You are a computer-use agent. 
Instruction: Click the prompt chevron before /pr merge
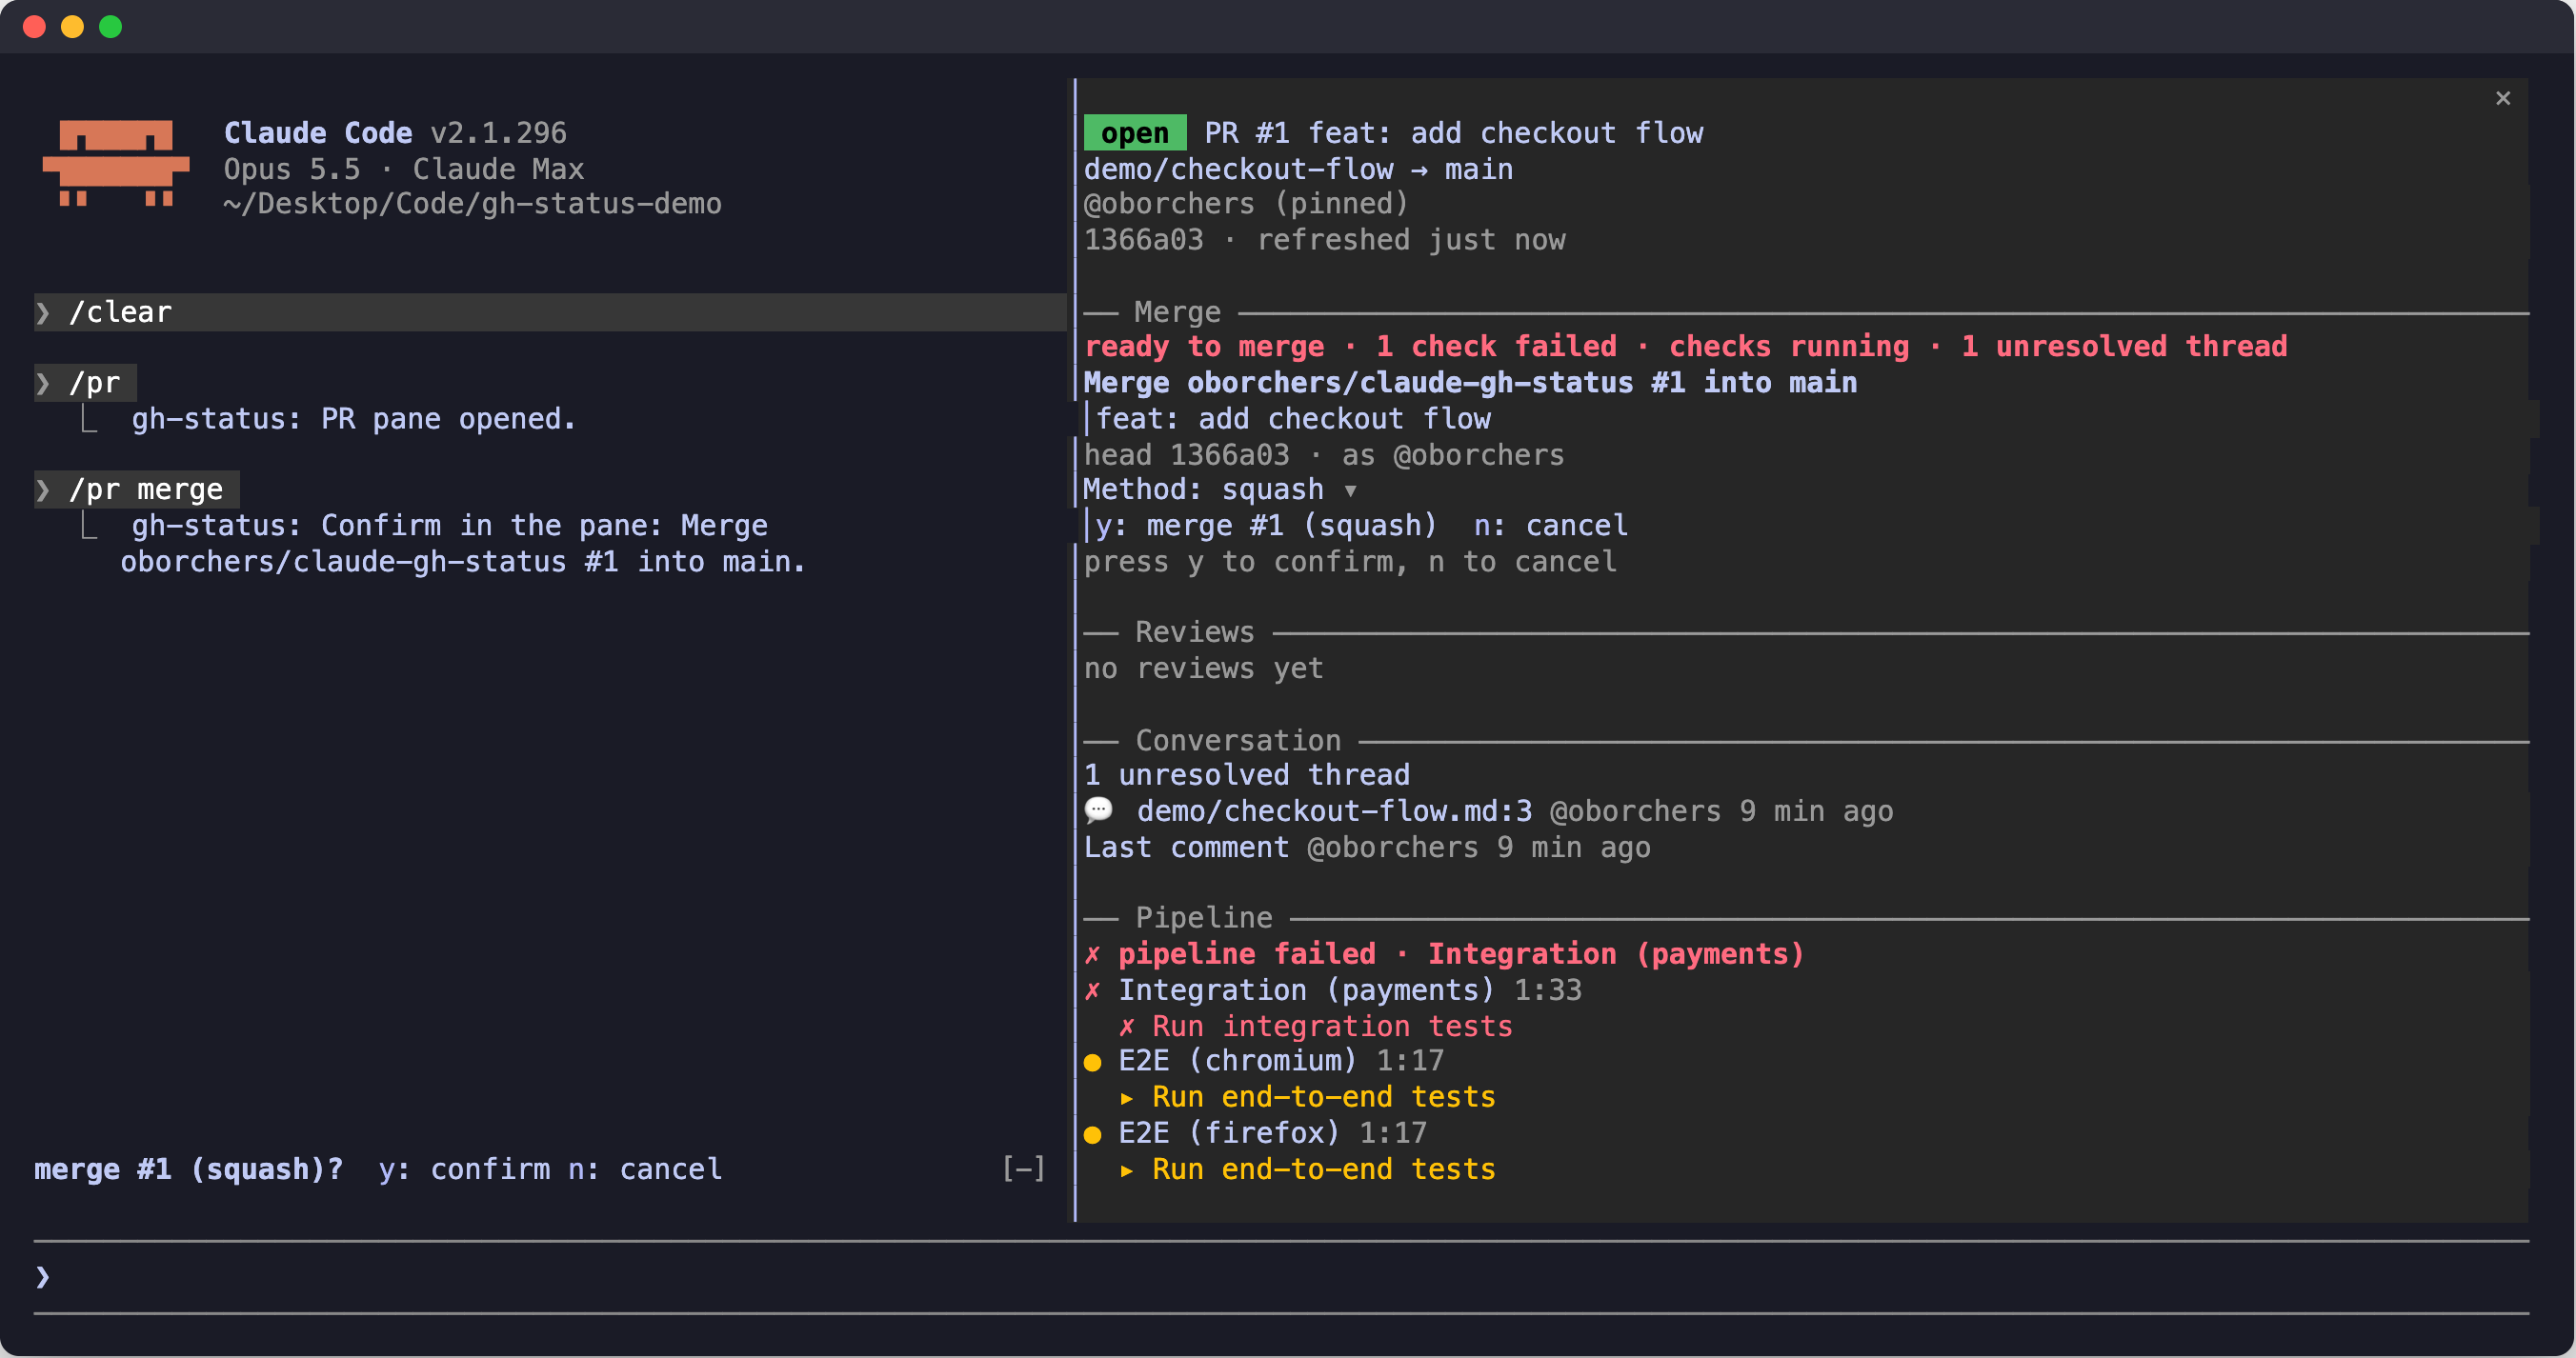tap(43, 490)
